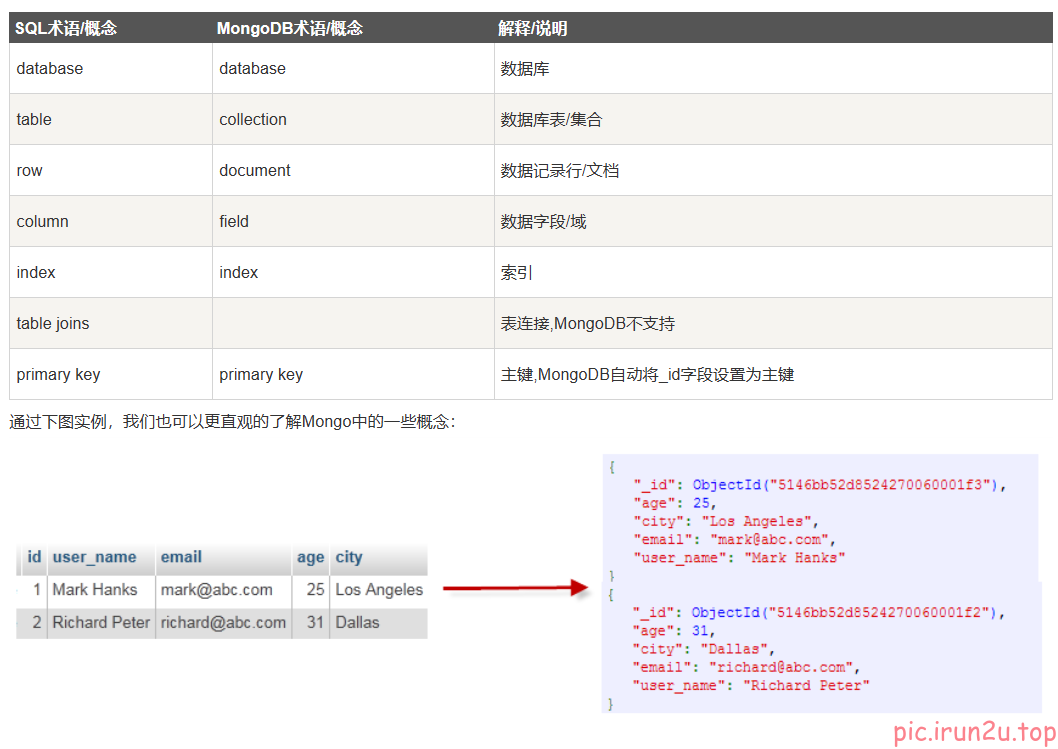Image resolution: width=1058 pixels, height=749 pixels.
Task: Select the "richard@abc.com" cell in the SQL table
Action: click(x=223, y=622)
